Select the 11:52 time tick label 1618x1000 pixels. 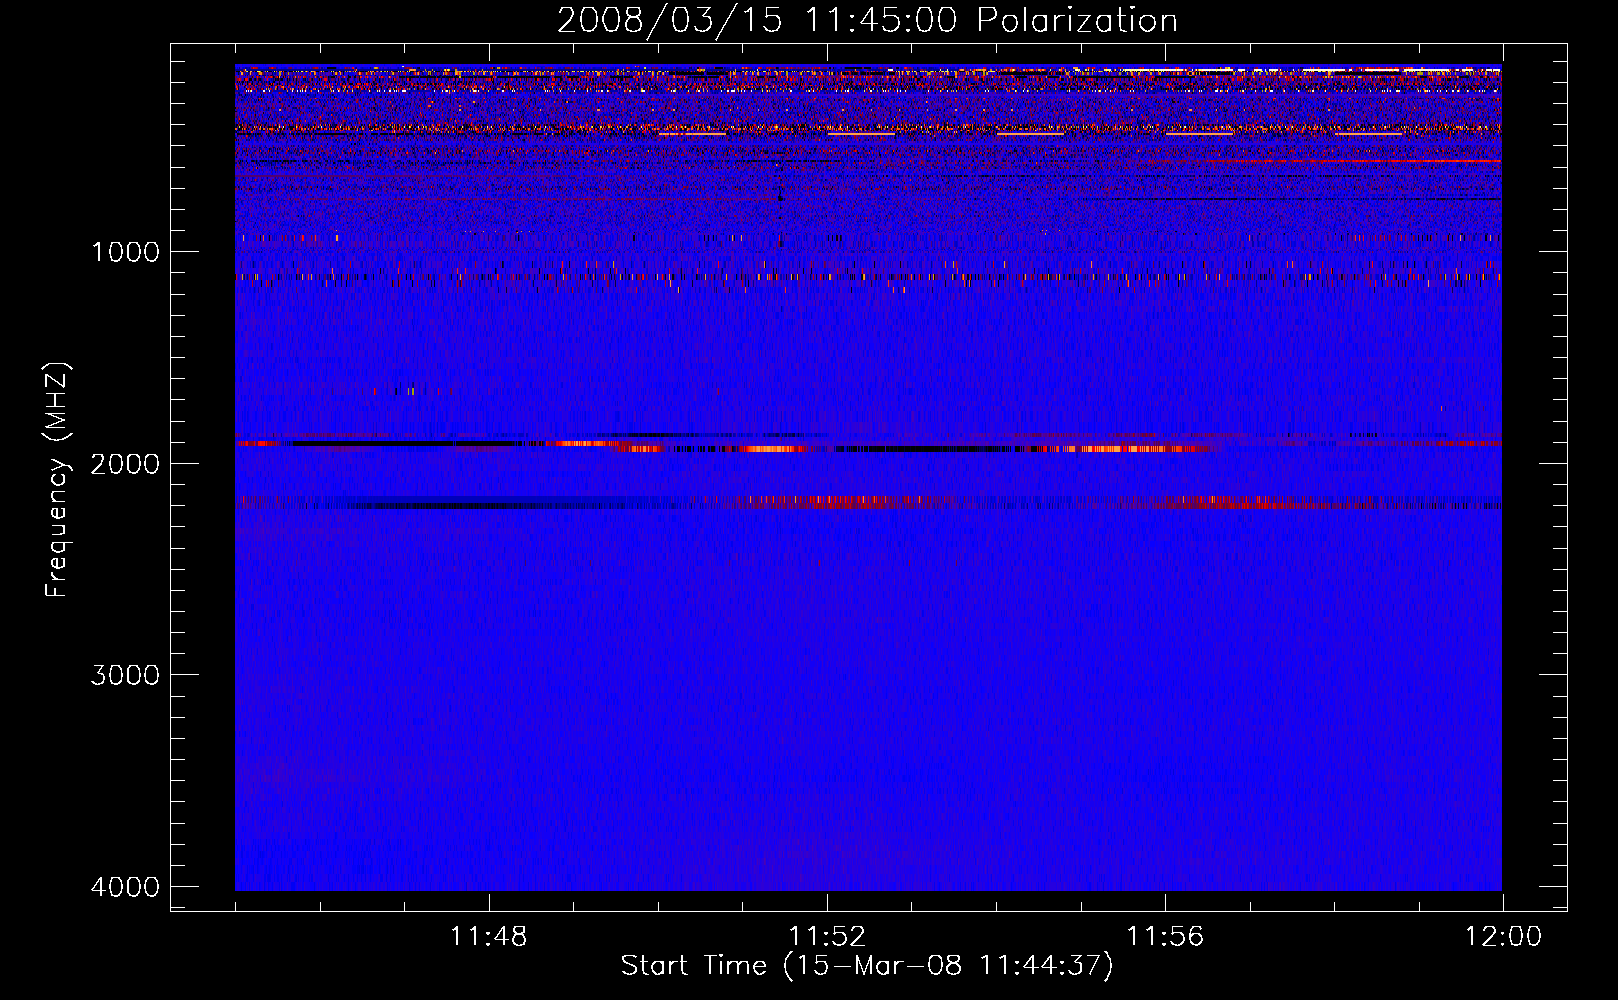click(x=827, y=937)
